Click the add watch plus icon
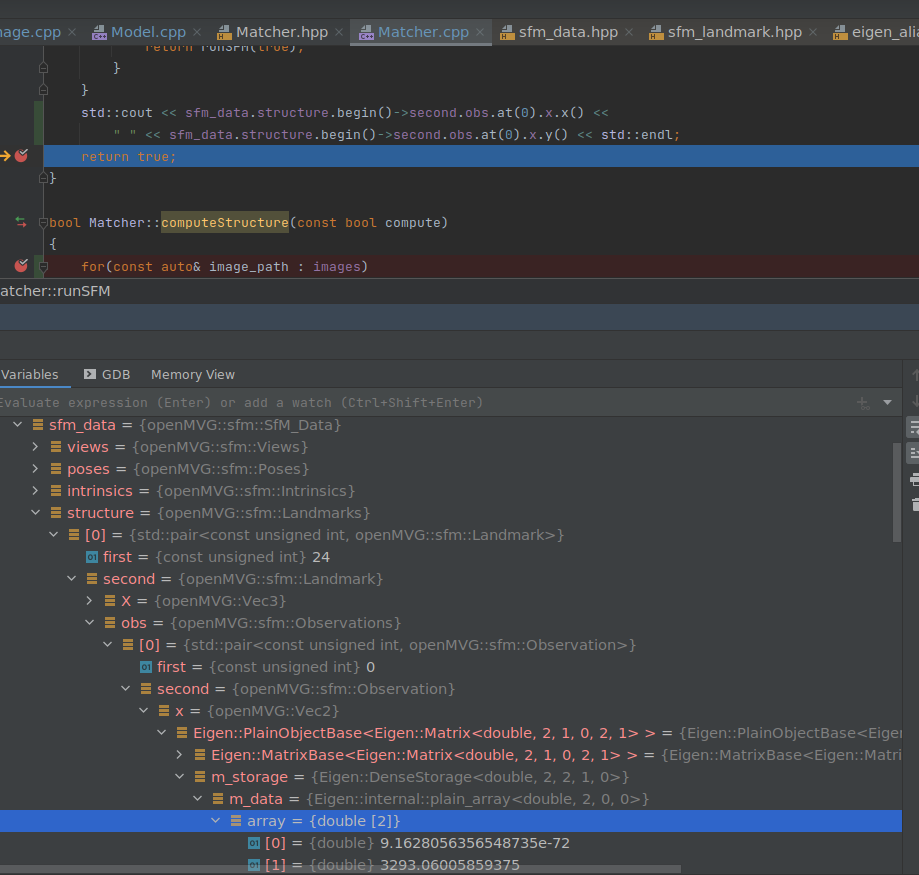The image size is (919, 875). pos(863,403)
